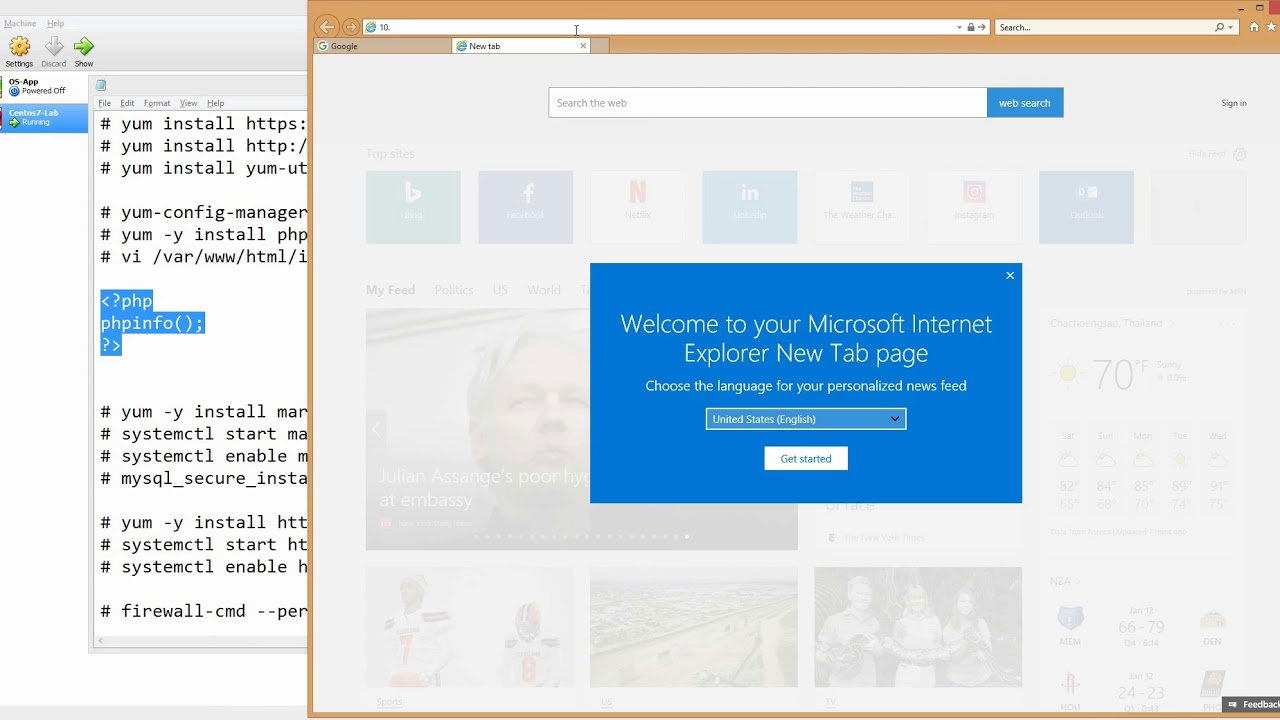The height and width of the screenshot is (720, 1280).
Task: Open the Facebook top site tile
Action: coord(525,207)
